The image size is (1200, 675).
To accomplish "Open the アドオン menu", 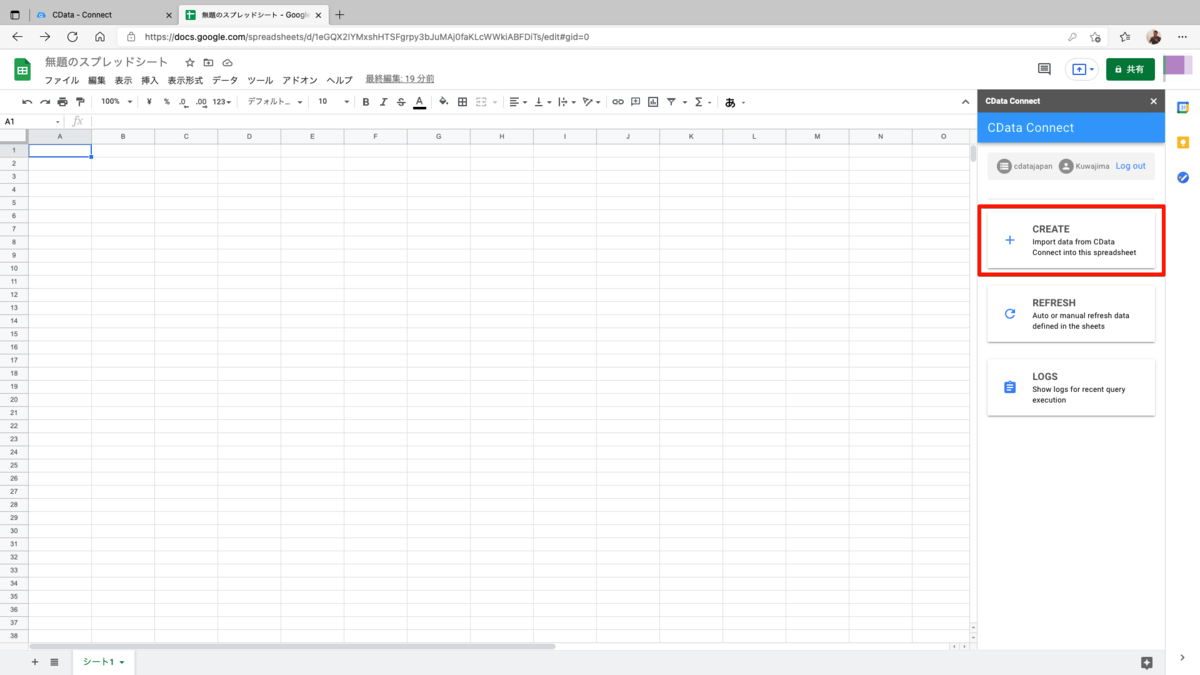I will [x=300, y=80].
